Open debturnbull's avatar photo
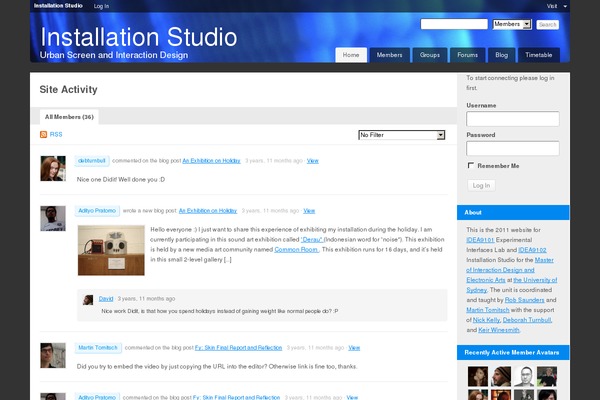 pyautogui.click(x=53, y=168)
